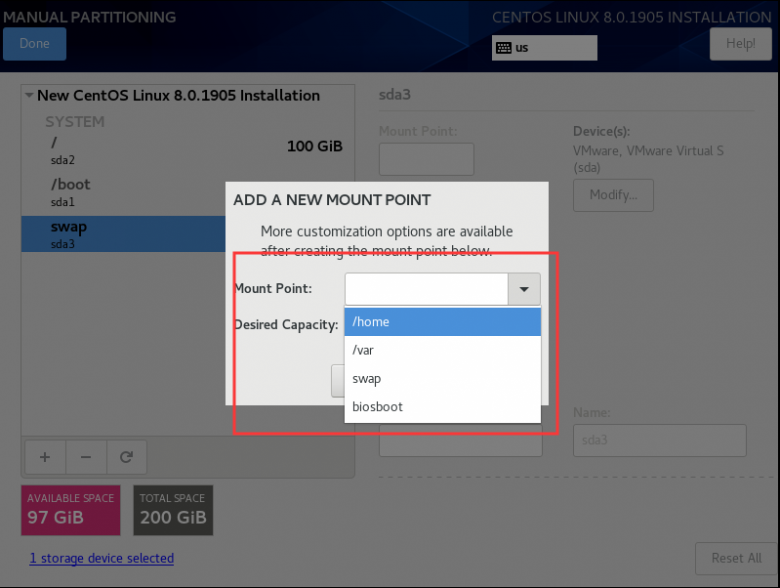
Task: Focus the Mount Point text field in dialog
Action: tap(426, 289)
